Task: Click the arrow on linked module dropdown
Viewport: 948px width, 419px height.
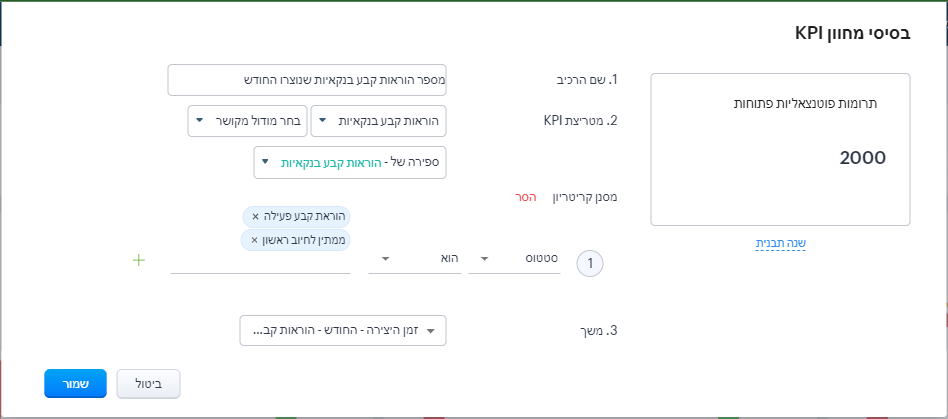Action: [200, 120]
